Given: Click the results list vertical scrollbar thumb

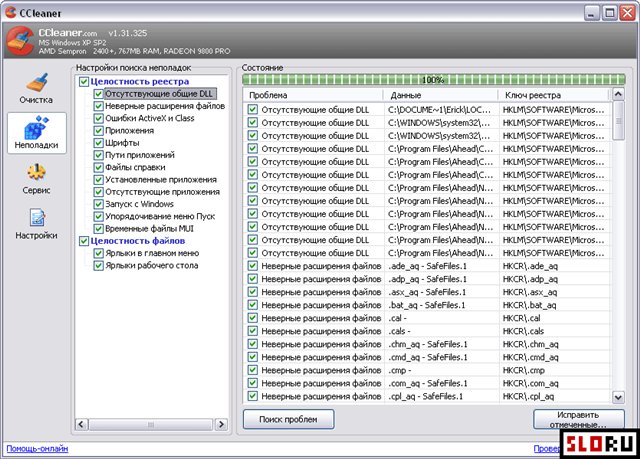Looking at the screenshot, I should click(x=618, y=121).
